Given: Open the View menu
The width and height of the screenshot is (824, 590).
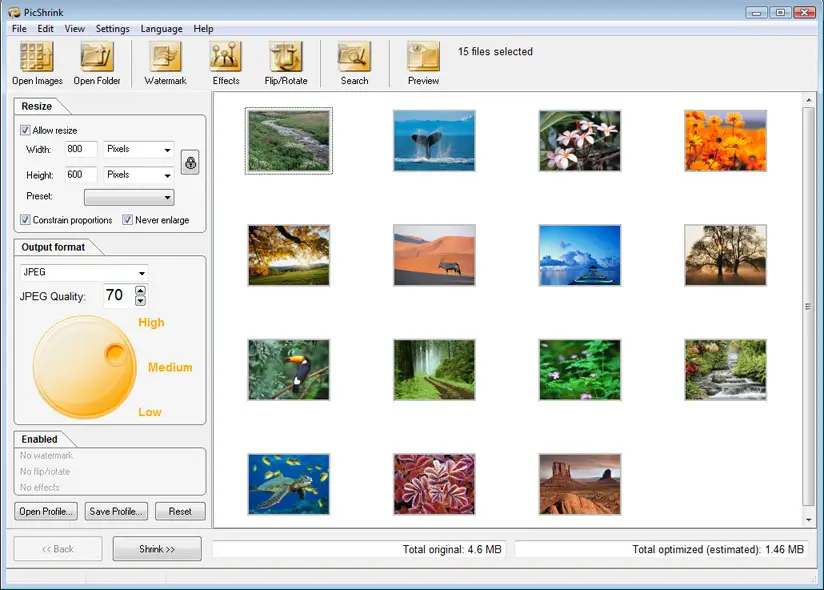Looking at the screenshot, I should click(75, 29).
